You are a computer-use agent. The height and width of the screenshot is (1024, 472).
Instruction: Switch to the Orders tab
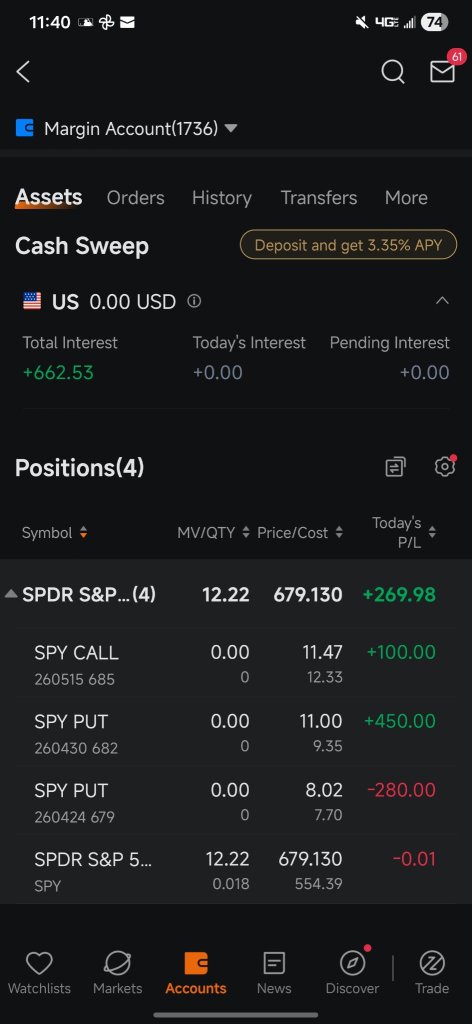pyautogui.click(x=136, y=198)
